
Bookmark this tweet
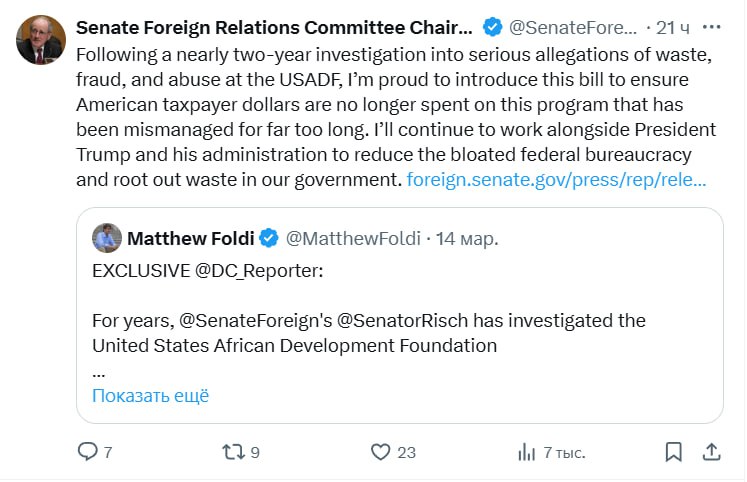(673, 452)
